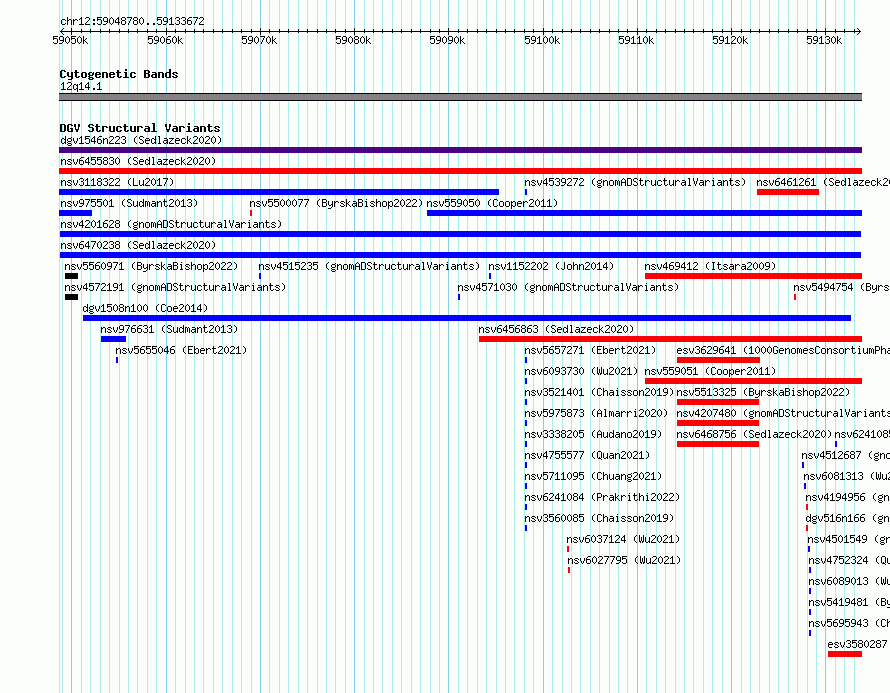The height and width of the screenshot is (693, 890).
Task: Select the nsv5655046 (Ebert2021) label
Action: coord(182,350)
